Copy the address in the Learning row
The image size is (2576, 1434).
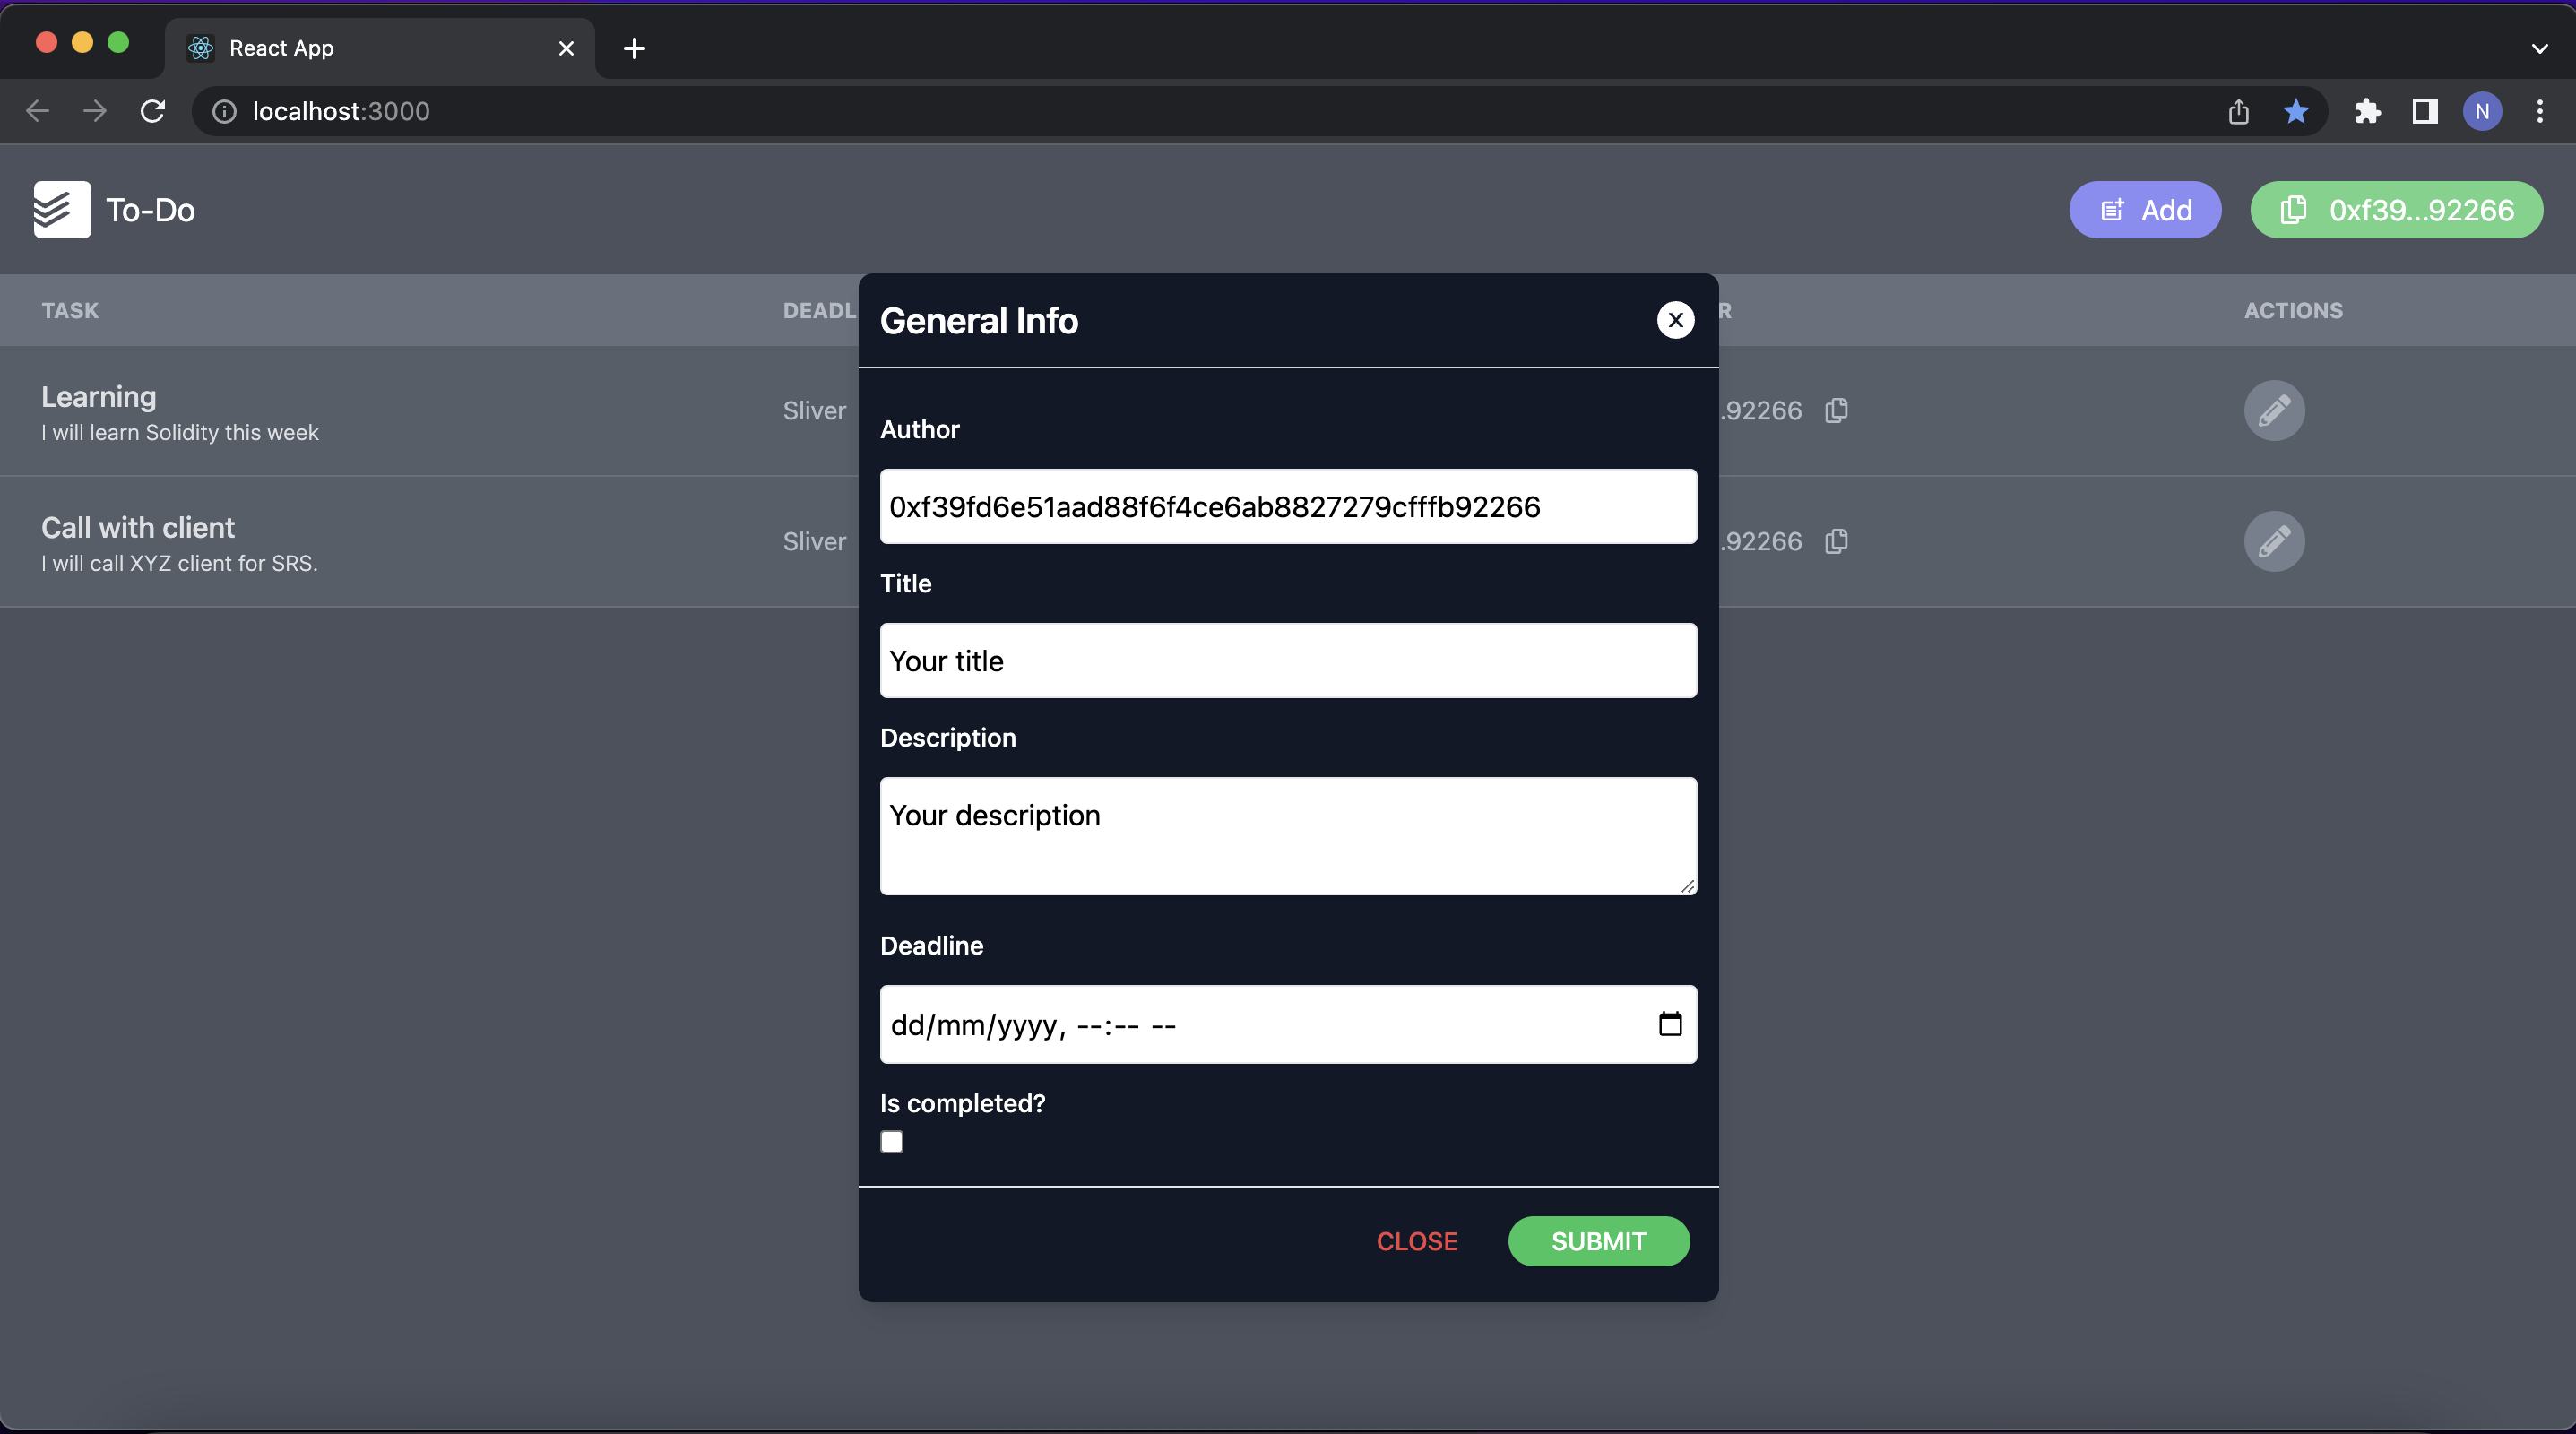tap(1836, 410)
